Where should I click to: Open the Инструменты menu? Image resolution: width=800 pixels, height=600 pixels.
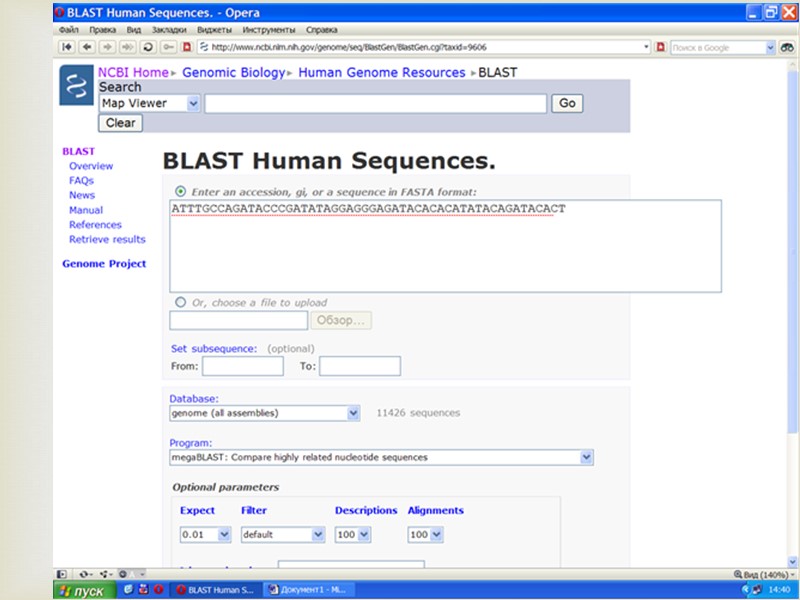[x=269, y=30]
